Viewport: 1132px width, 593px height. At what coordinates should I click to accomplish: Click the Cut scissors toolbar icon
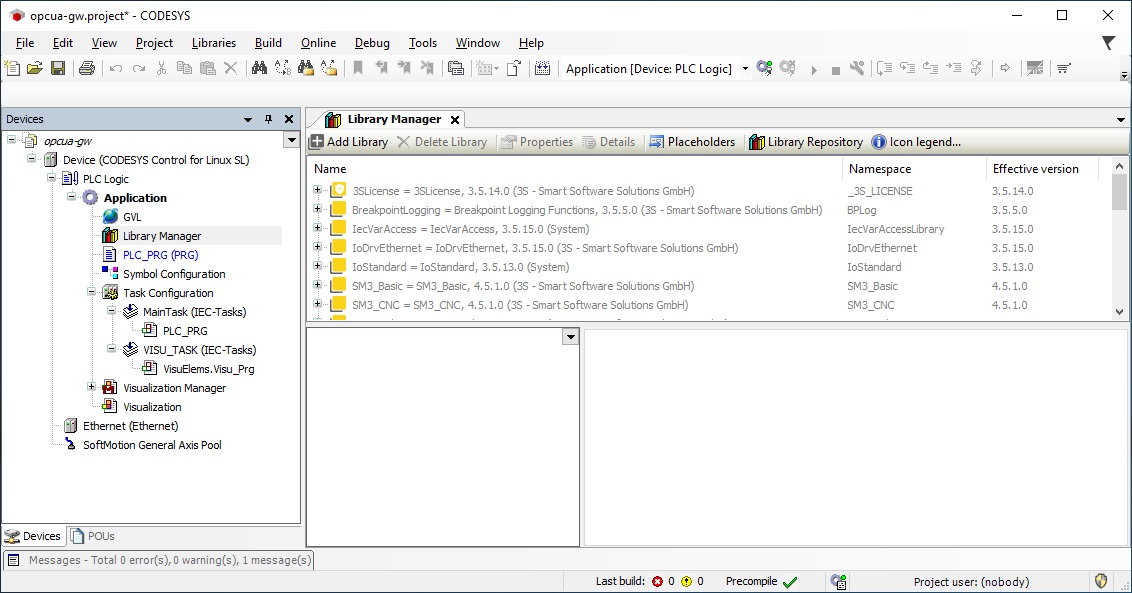(x=161, y=69)
